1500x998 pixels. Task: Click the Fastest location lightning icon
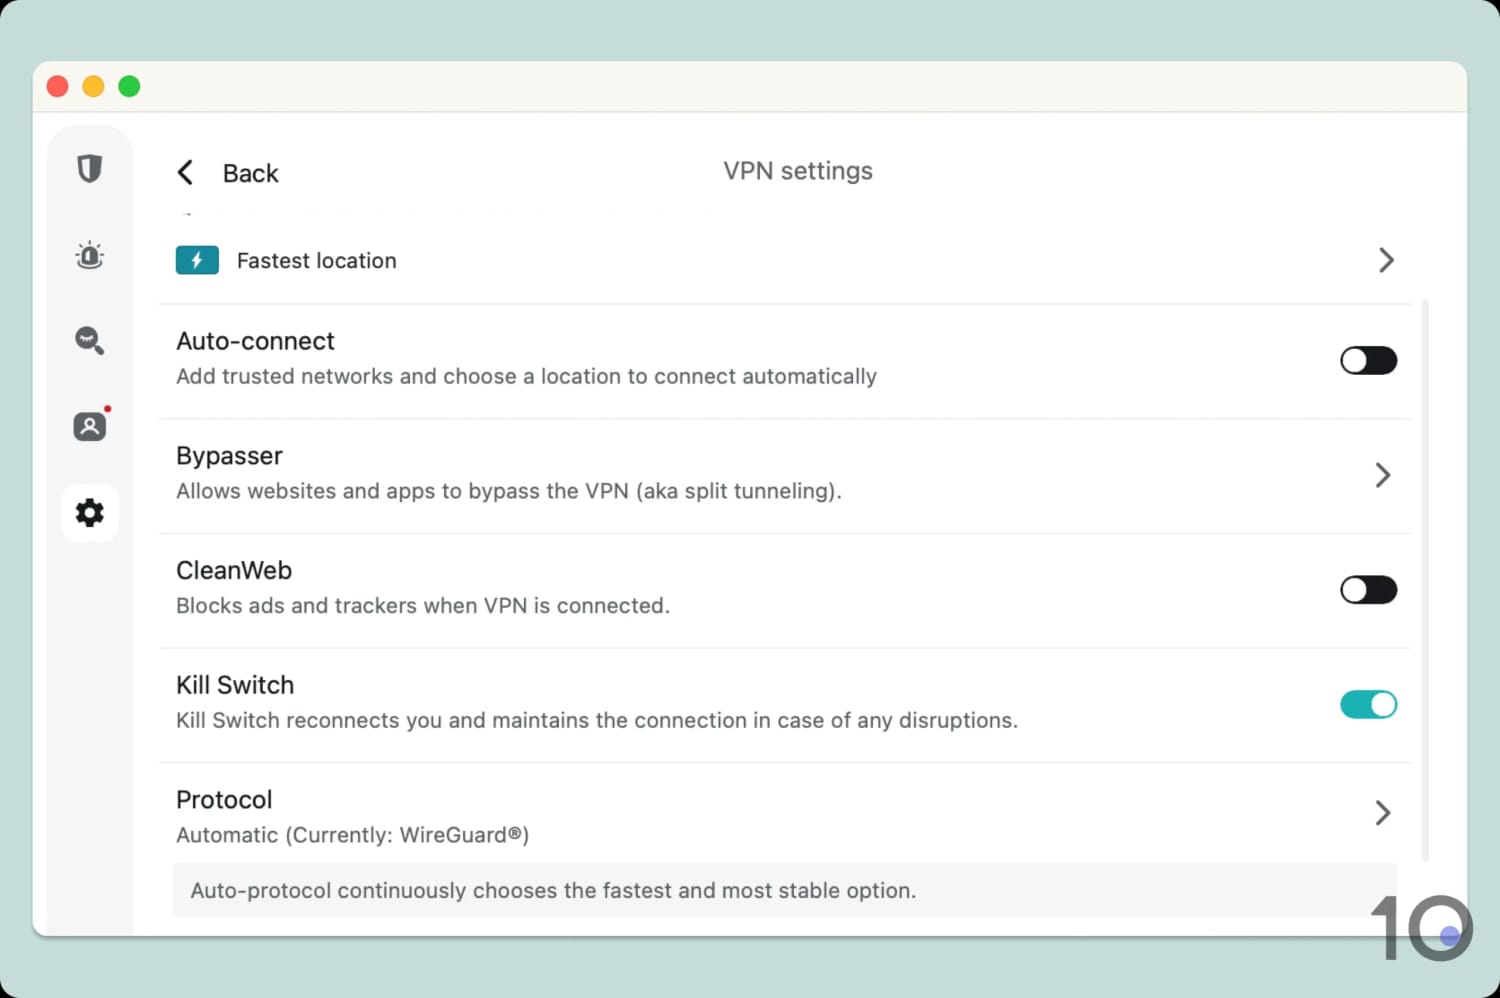click(x=197, y=260)
